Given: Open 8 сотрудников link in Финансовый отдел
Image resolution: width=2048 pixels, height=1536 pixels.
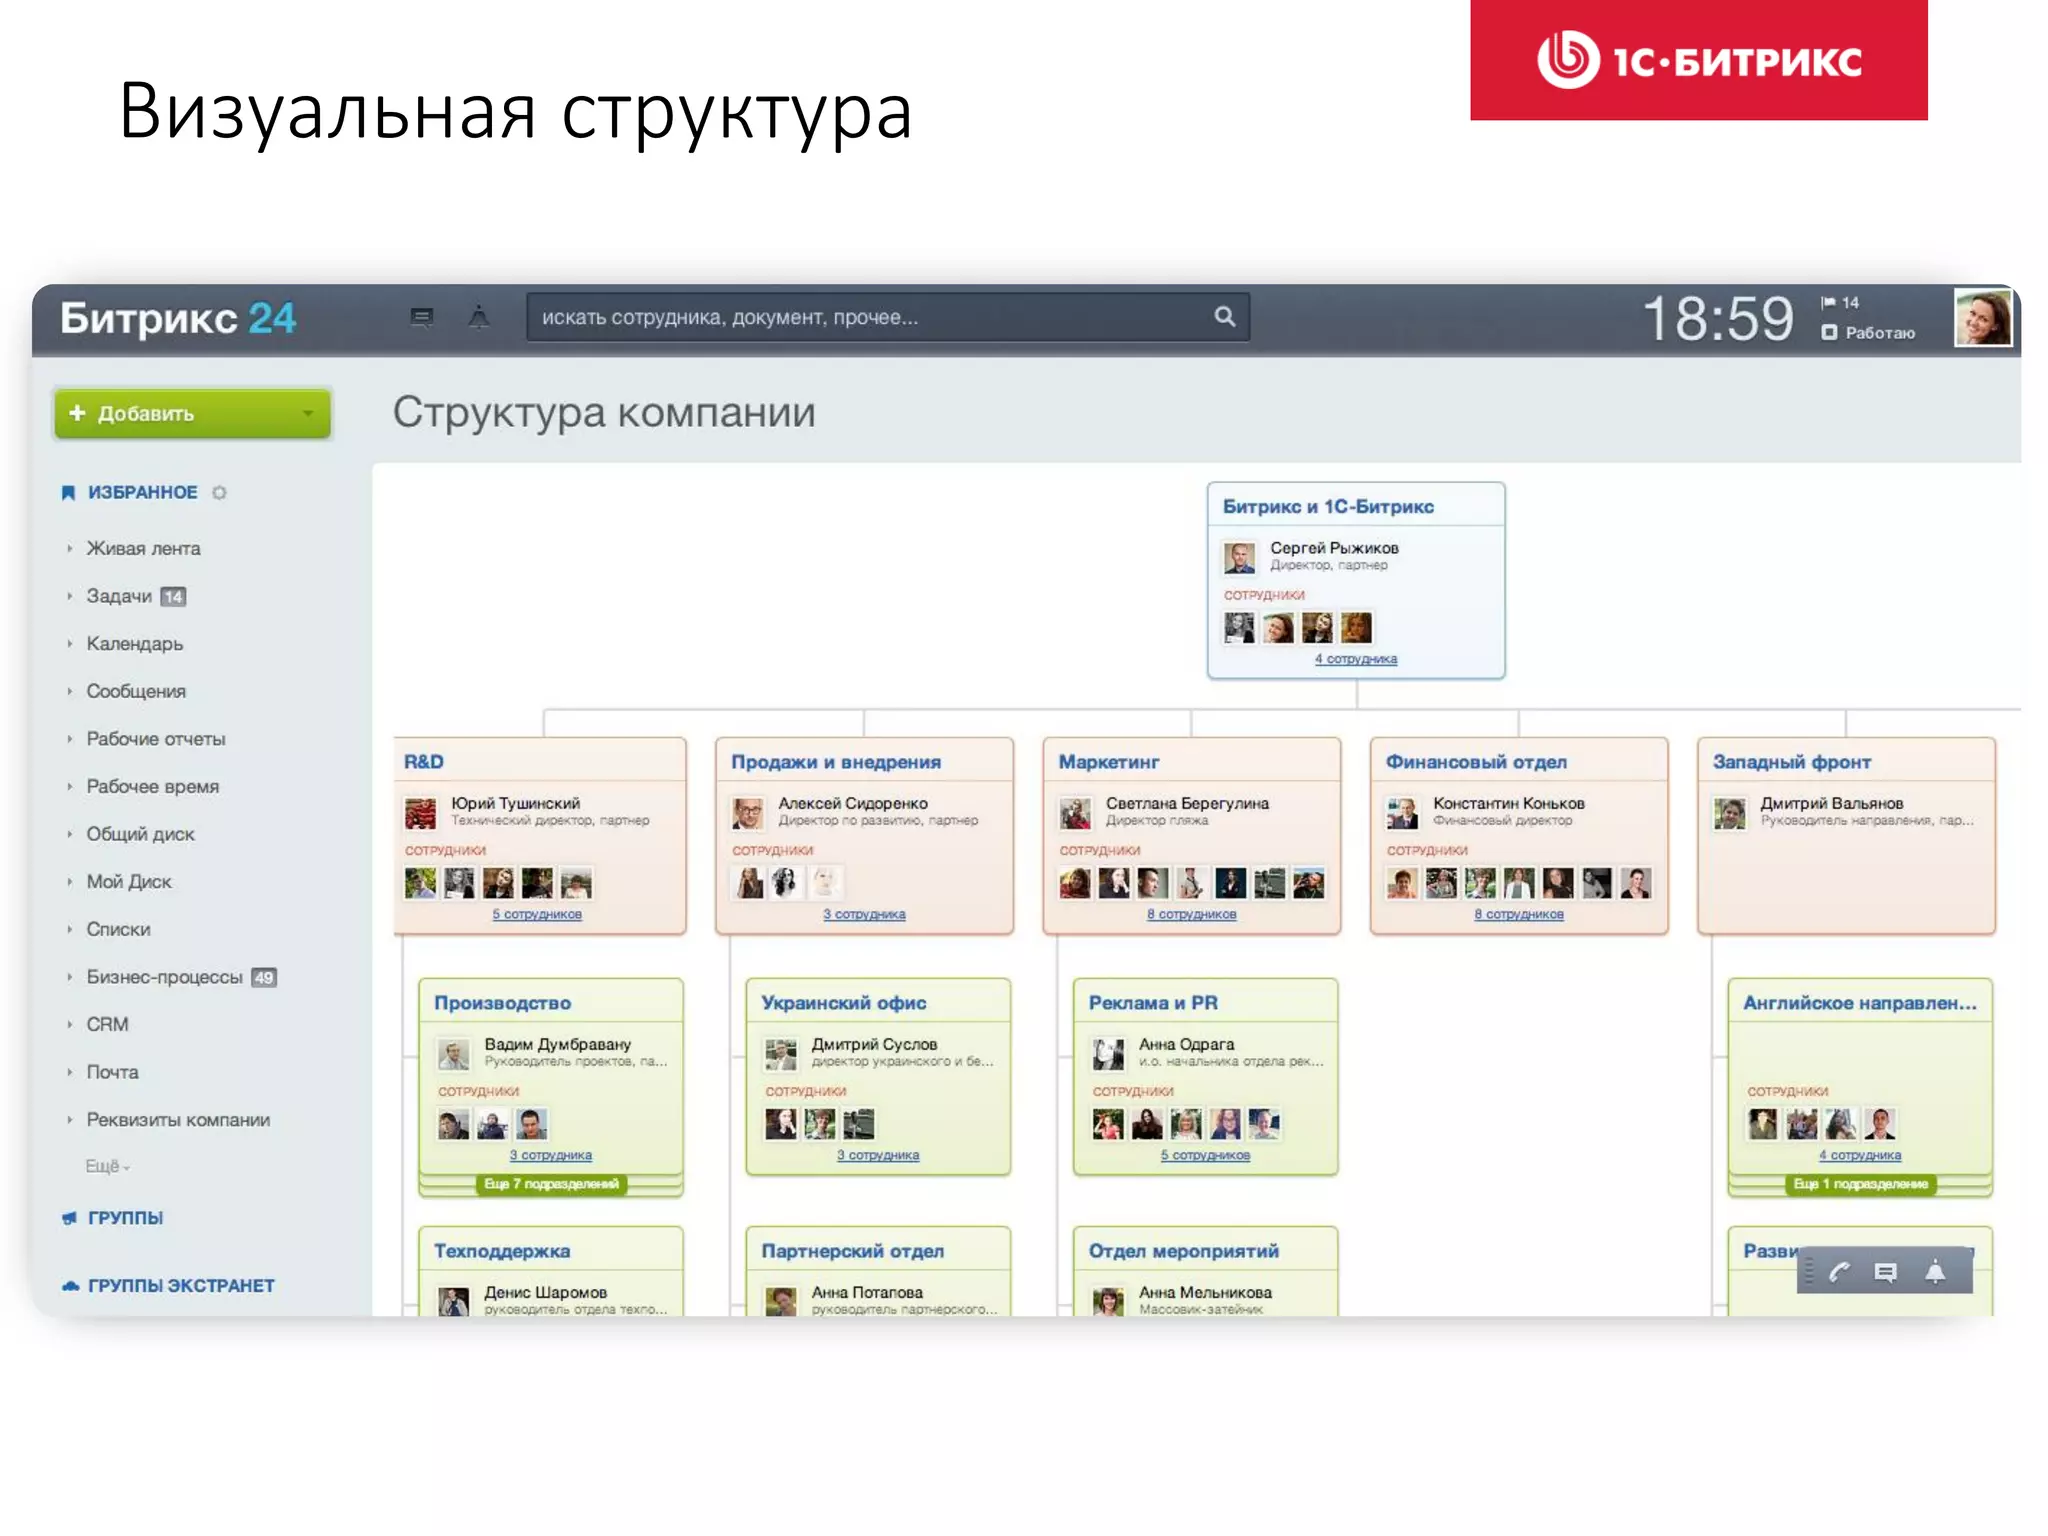Looking at the screenshot, I should [x=1519, y=915].
